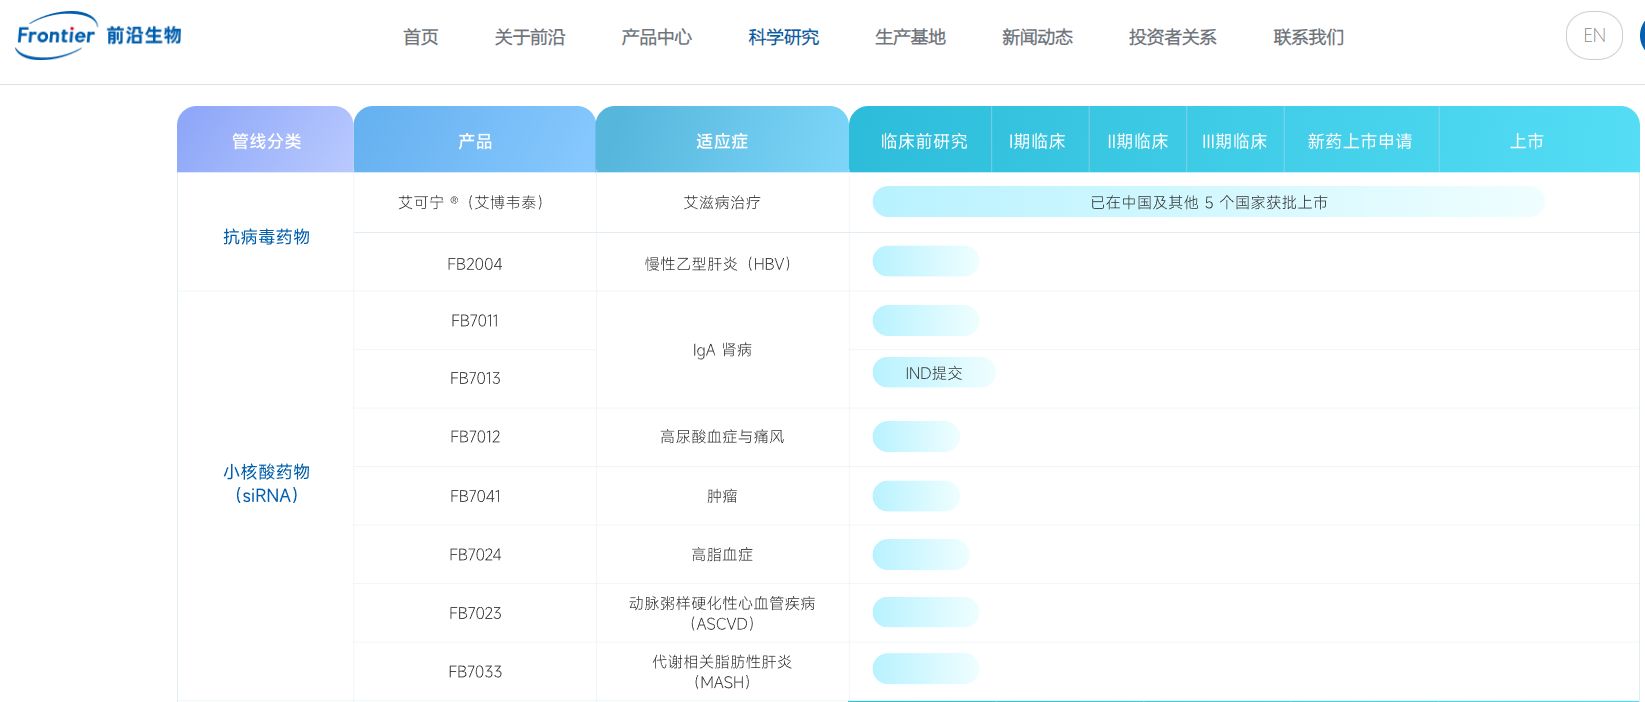Go to 产品中心 in navigation
Viewport: 1645px width, 702px height.
[x=656, y=37]
